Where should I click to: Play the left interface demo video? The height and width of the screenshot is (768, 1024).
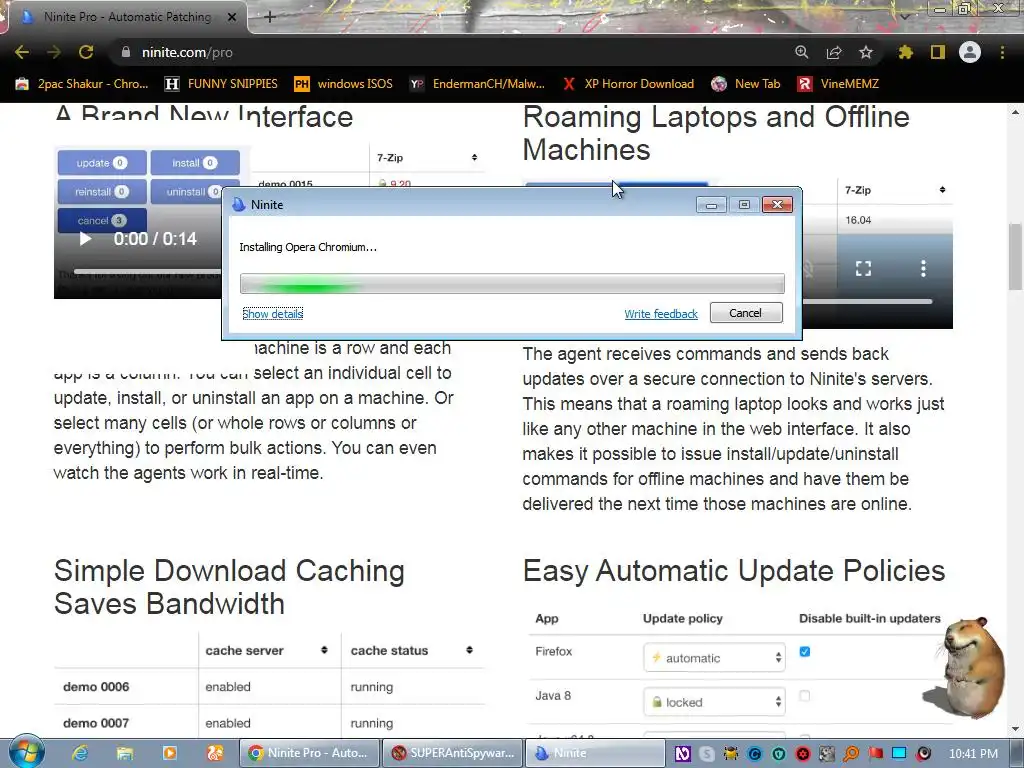(85, 239)
